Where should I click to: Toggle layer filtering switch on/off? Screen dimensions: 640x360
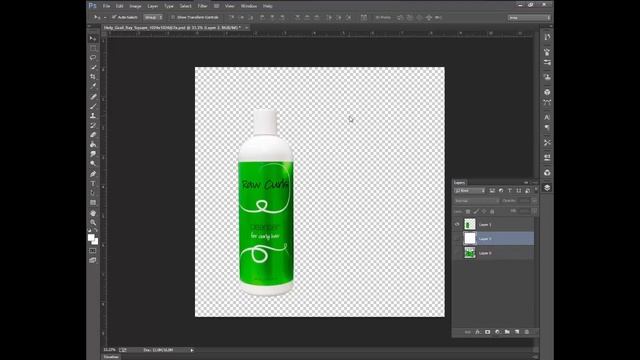(536, 190)
